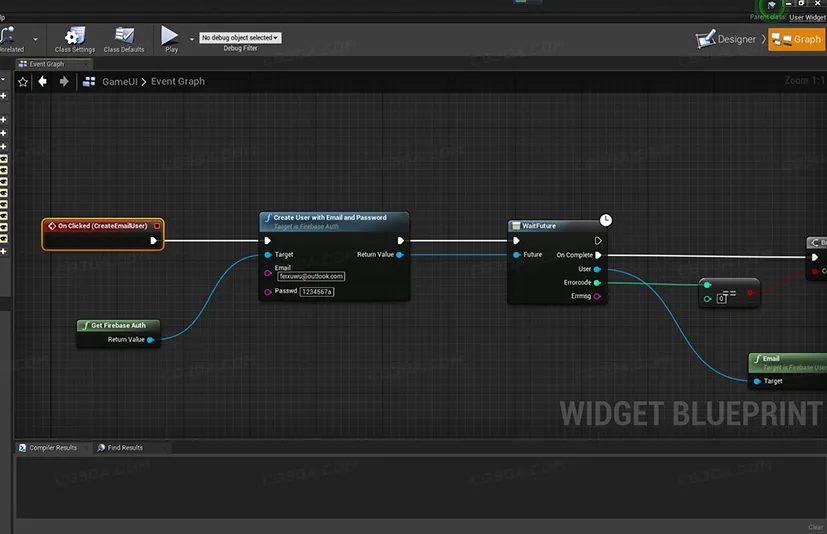827x534 pixels.
Task: Click the latent clock icon on WaitFuture
Action: pos(605,220)
